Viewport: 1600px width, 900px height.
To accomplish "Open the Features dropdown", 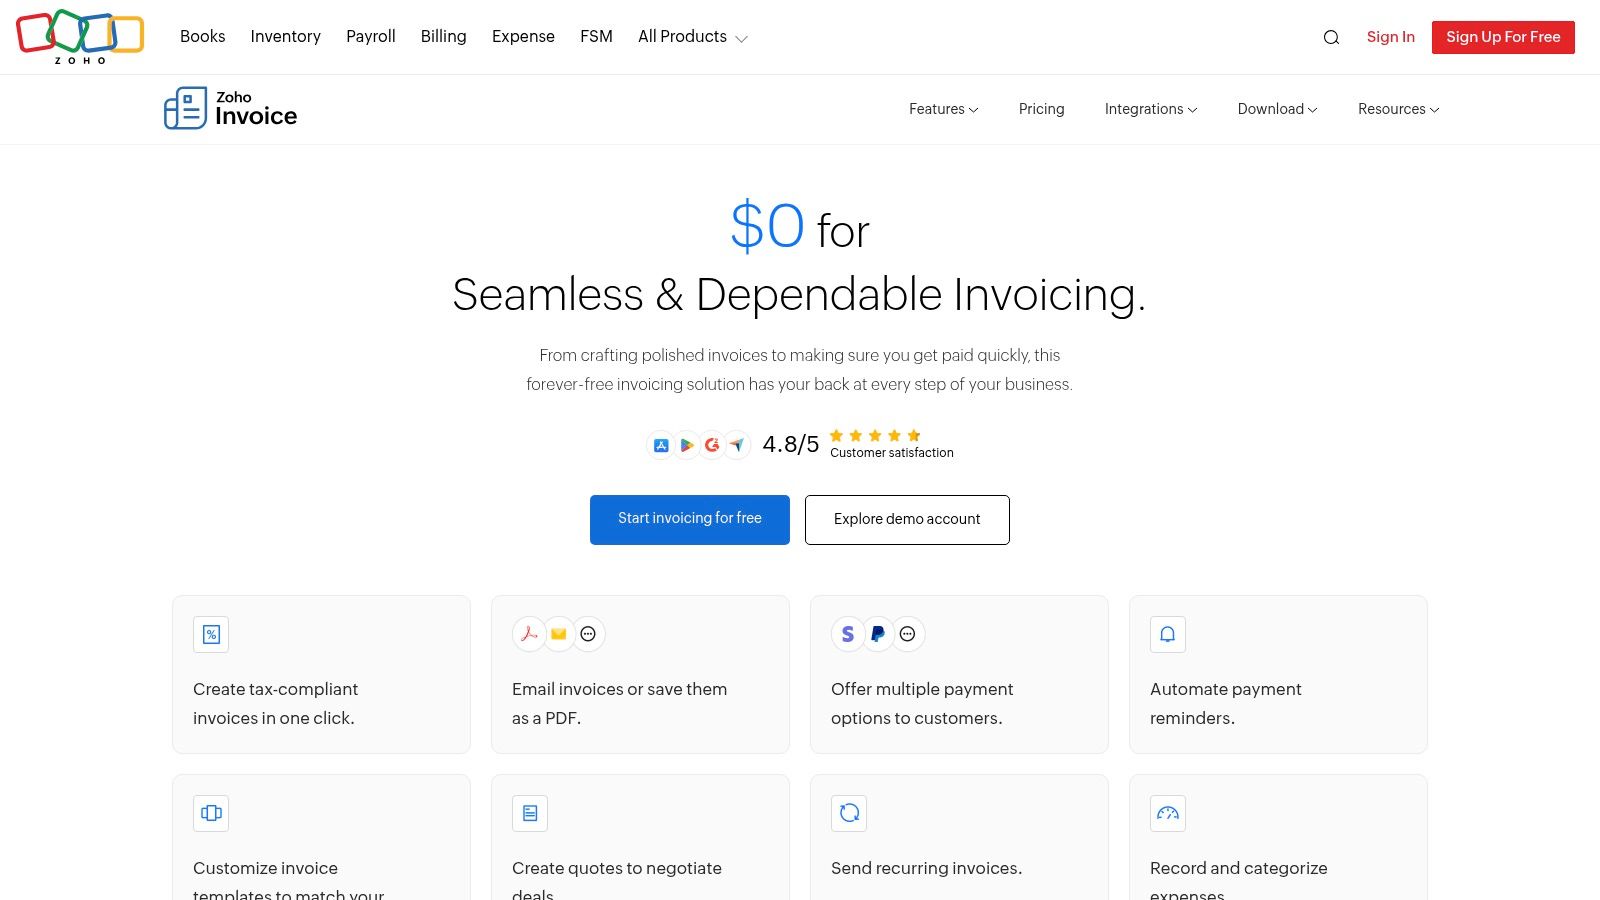I will [x=942, y=109].
